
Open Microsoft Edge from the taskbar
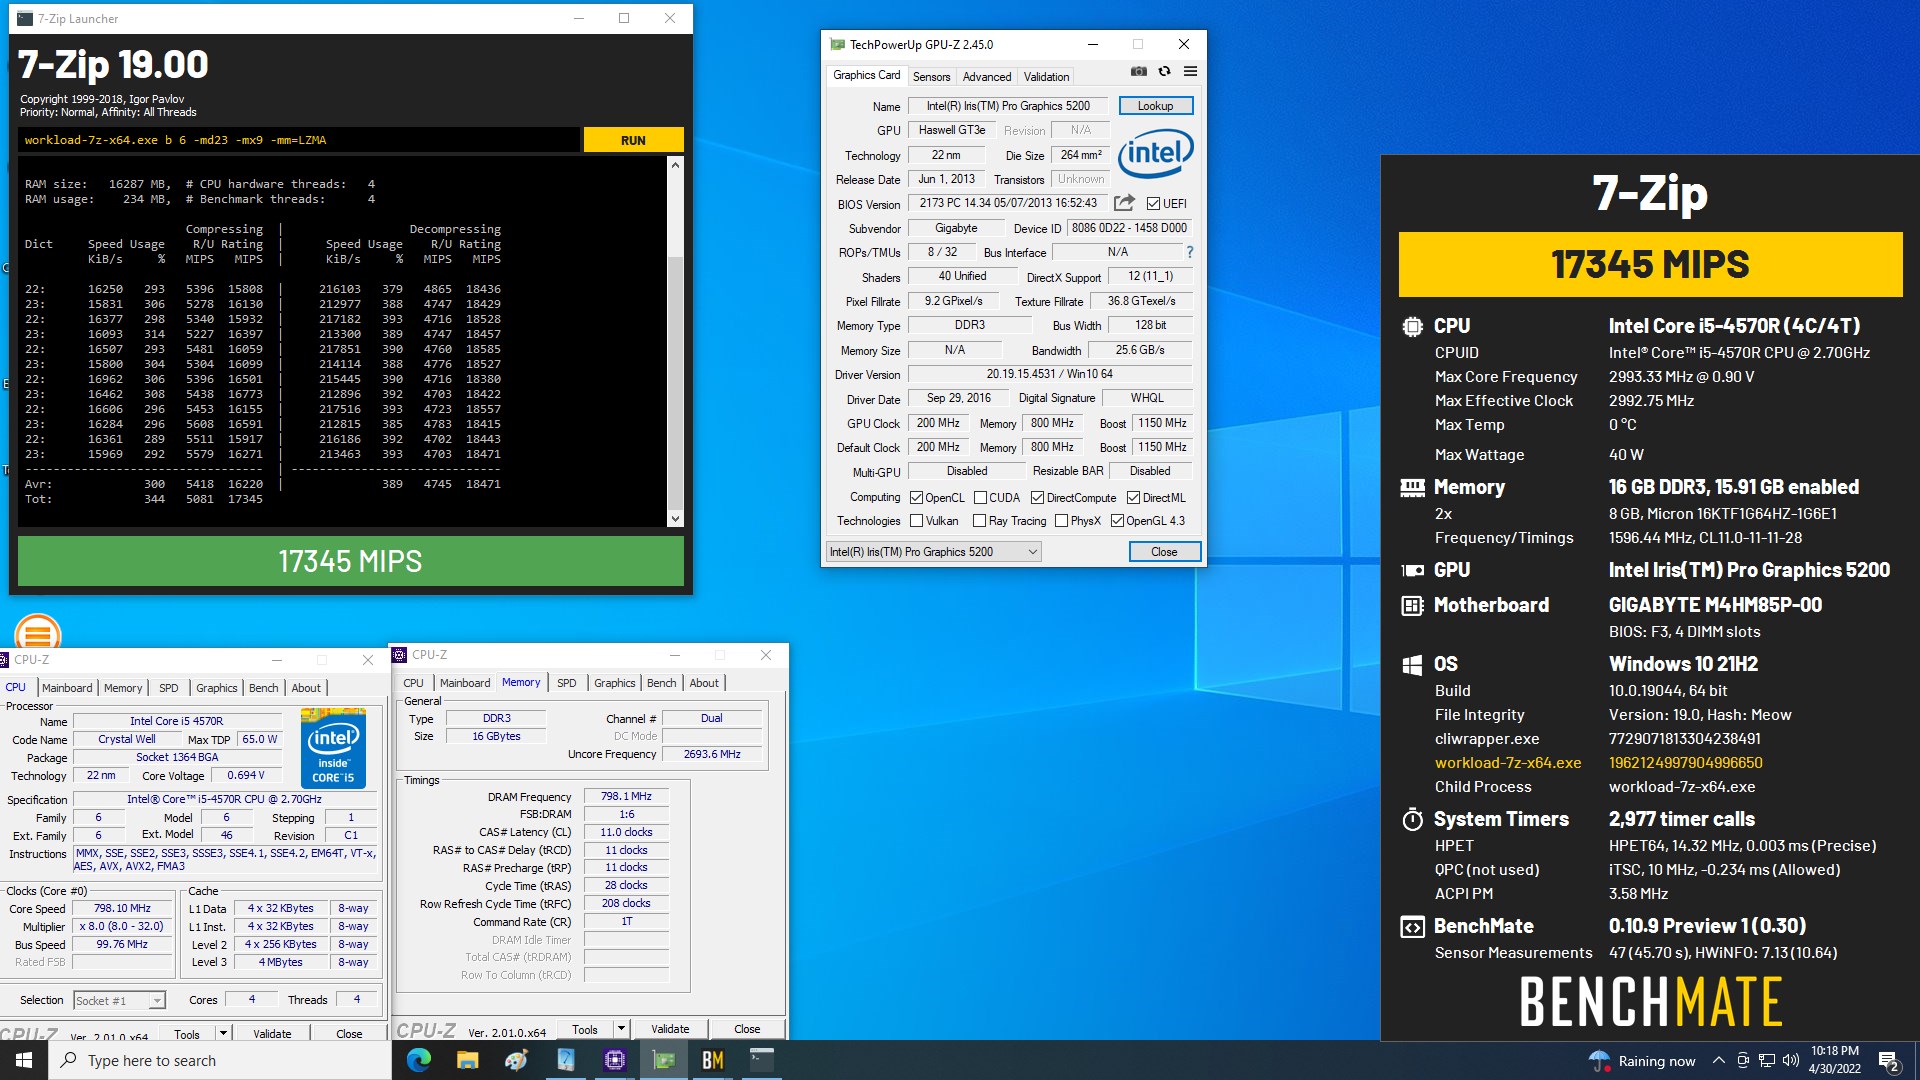(x=419, y=1060)
